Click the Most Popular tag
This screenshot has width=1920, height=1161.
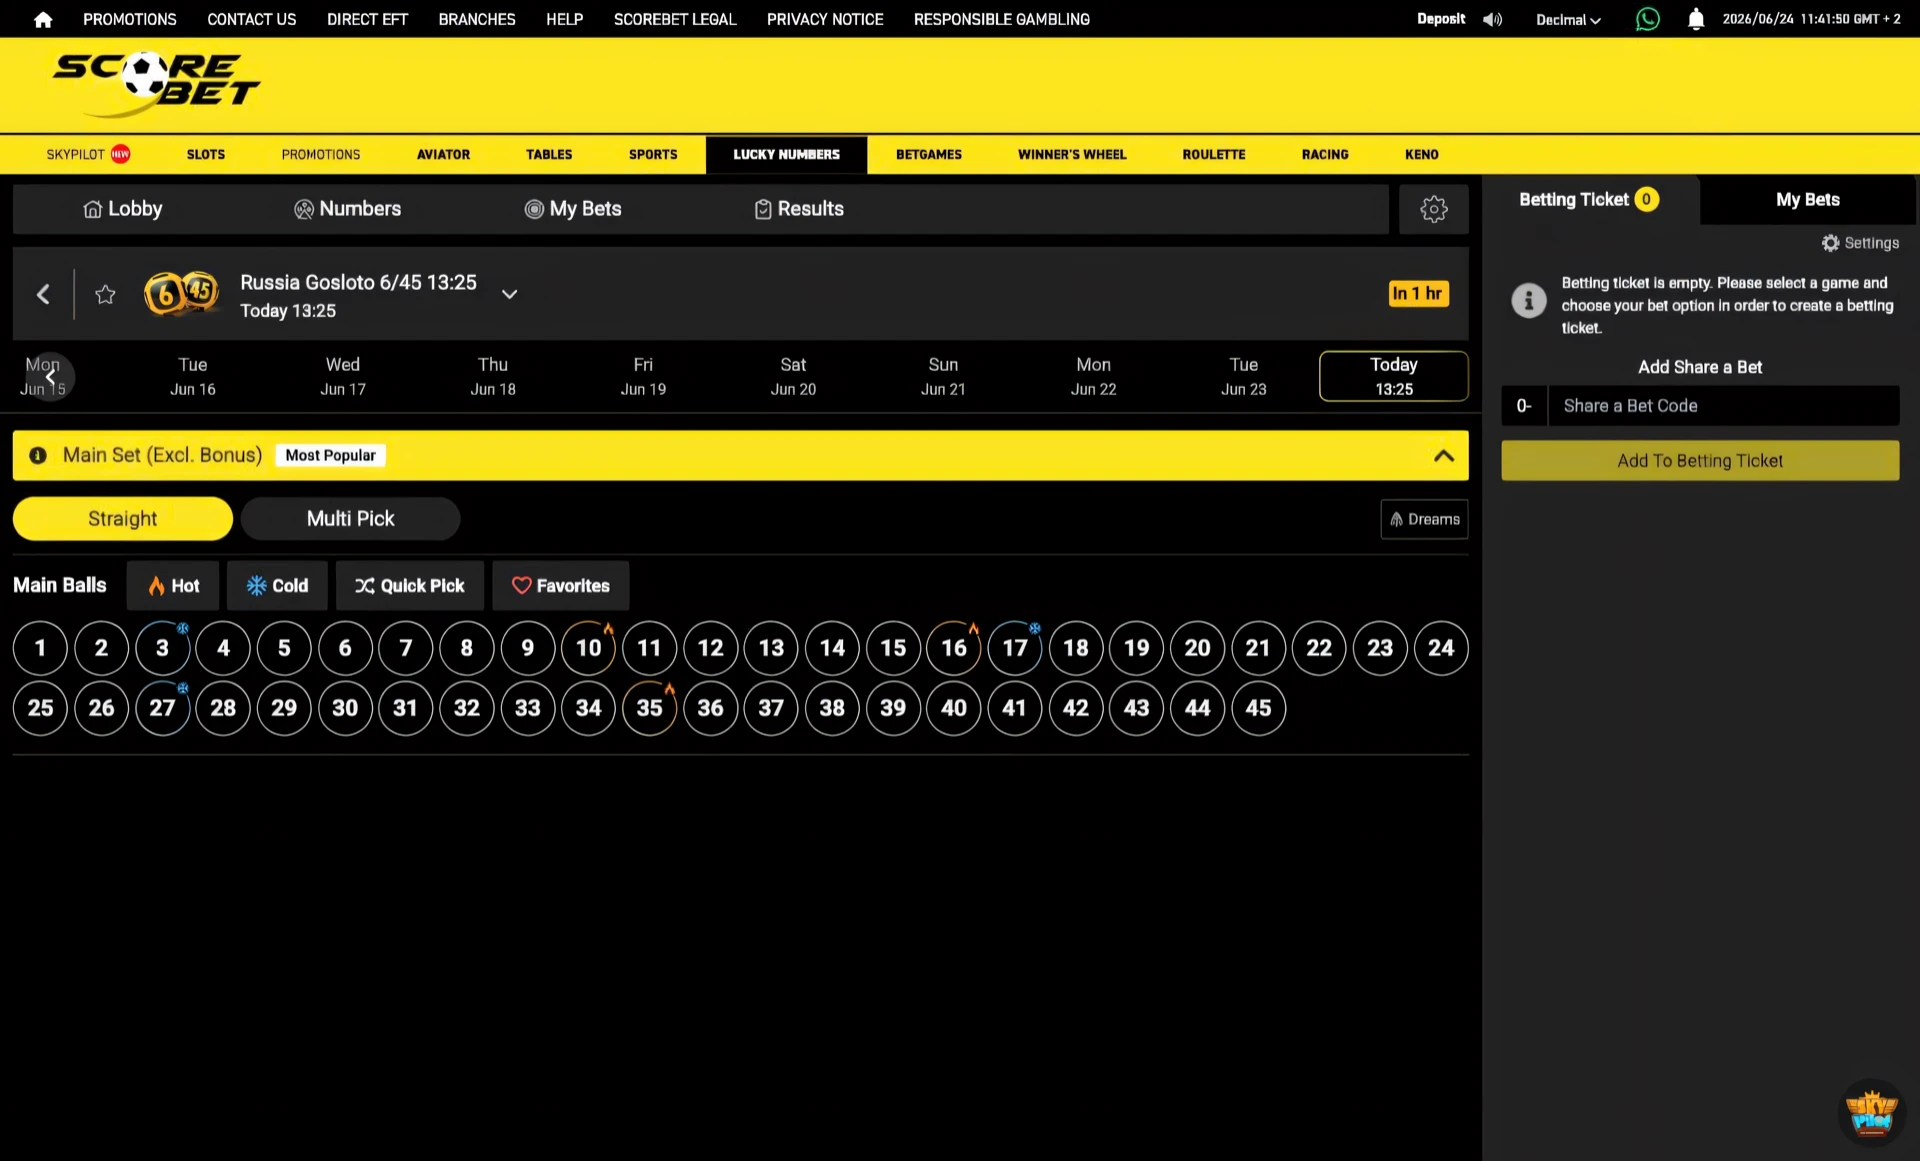coord(330,455)
